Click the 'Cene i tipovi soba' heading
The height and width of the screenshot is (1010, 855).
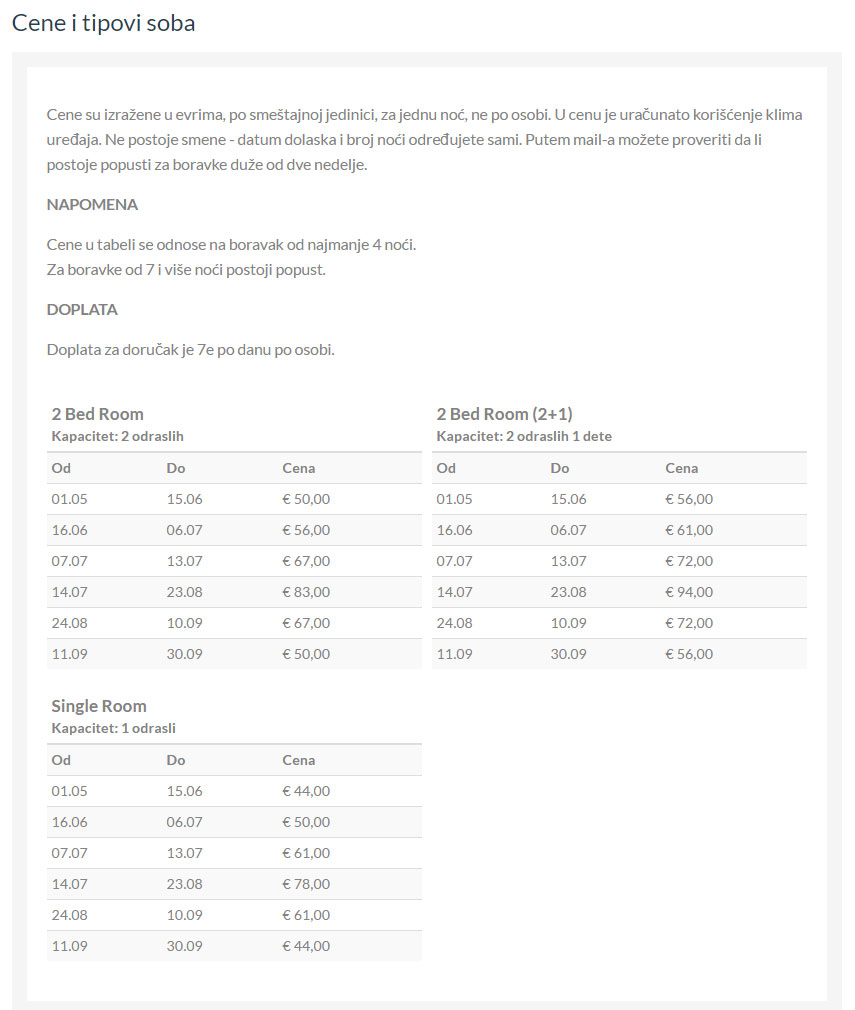pos(103,23)
